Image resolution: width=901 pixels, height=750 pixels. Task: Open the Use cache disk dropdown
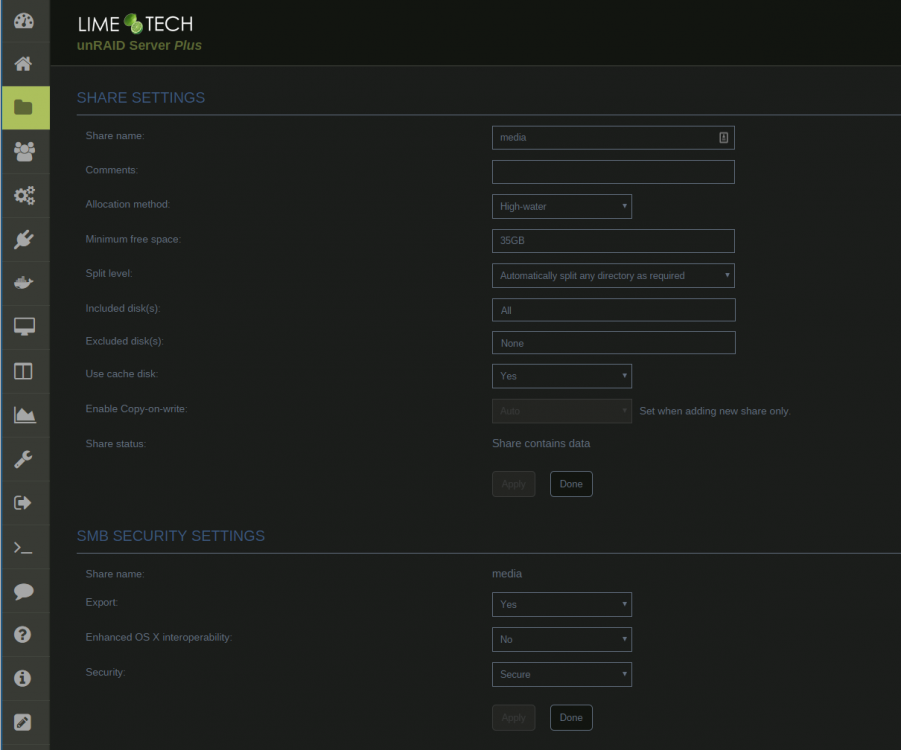(561, 376)
